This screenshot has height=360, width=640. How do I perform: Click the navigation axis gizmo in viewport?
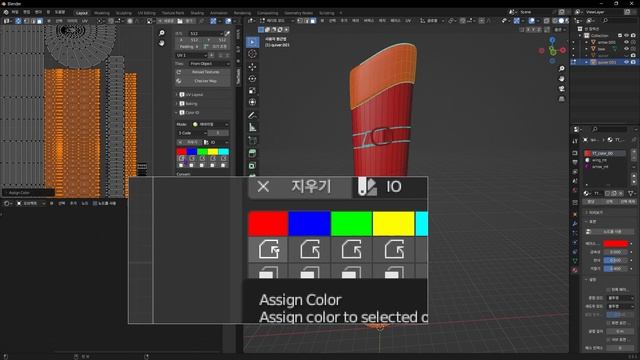[552, 51]
